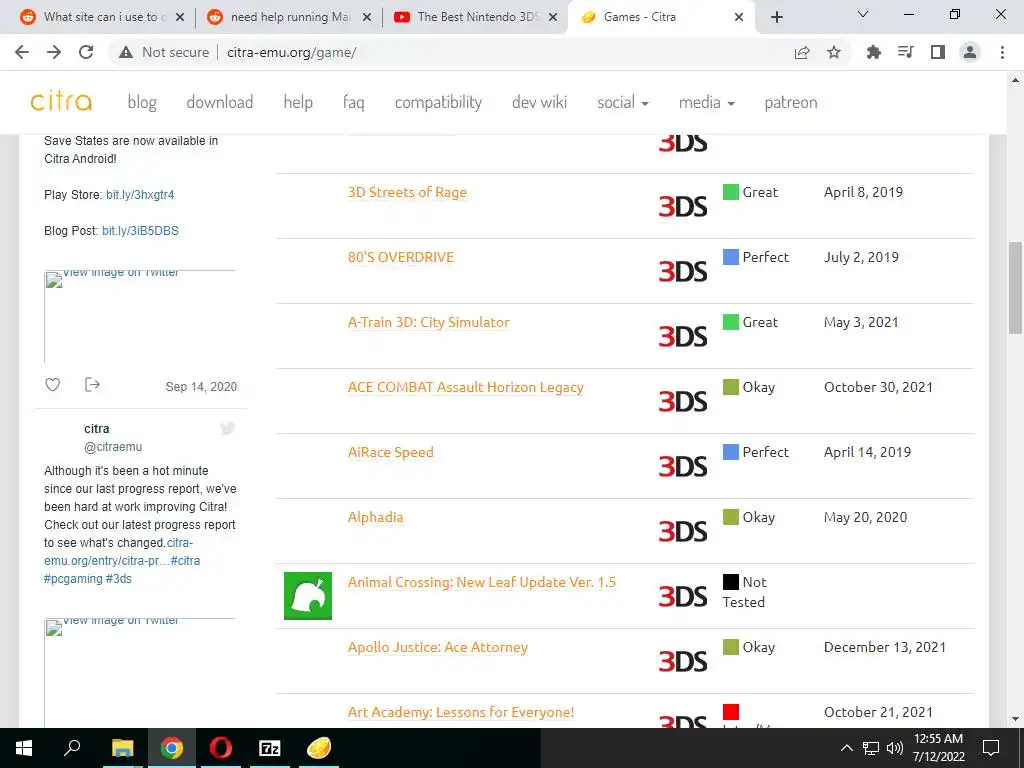Open Windows taskbar search
Viewport: 1024px width, 768px height.
[72, 748]
